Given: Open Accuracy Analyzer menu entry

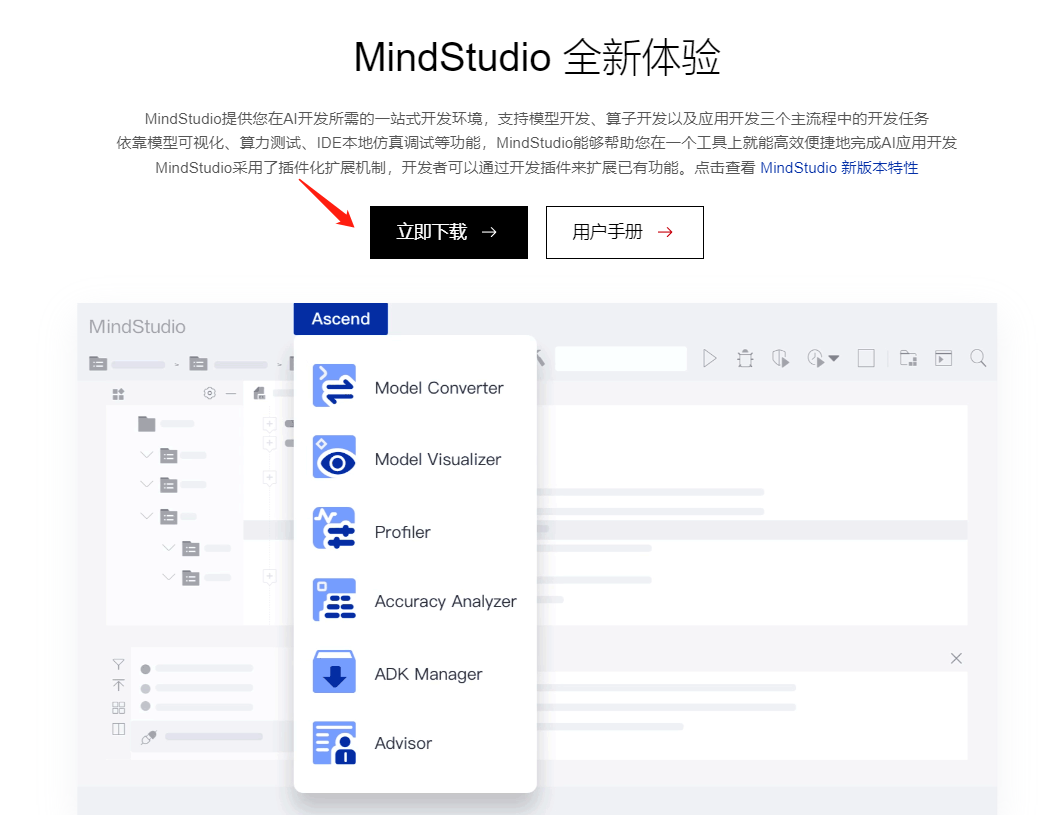Looking at the screenshot, I should 445,601.
